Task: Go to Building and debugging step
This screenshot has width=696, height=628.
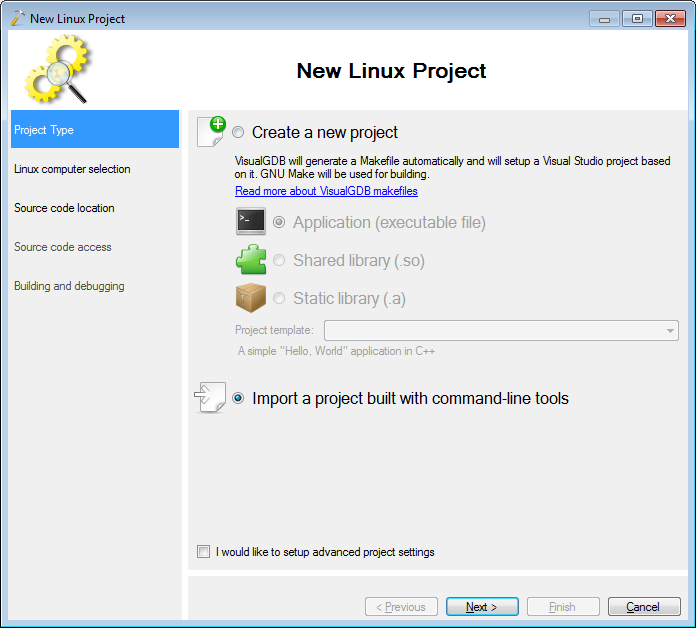Action: 69,286
